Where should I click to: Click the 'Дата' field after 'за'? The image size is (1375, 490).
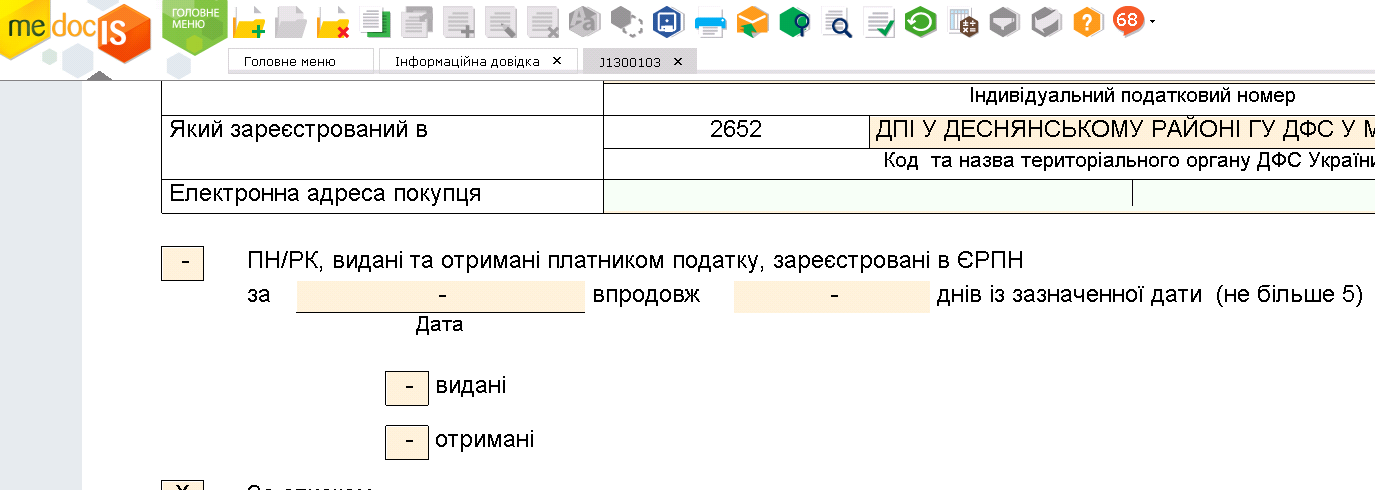click(x=440, y=296)
